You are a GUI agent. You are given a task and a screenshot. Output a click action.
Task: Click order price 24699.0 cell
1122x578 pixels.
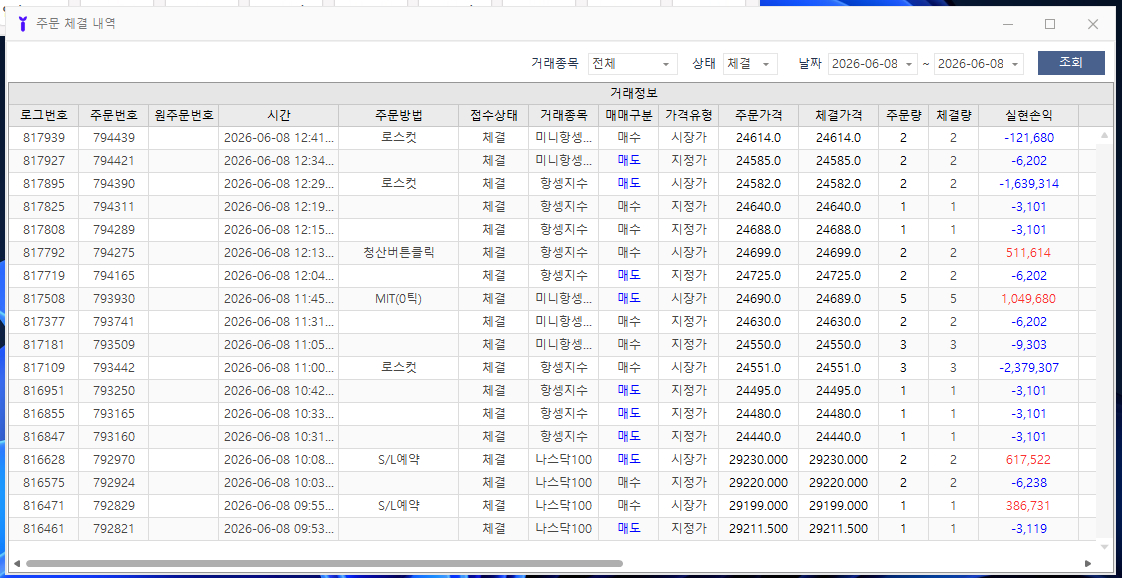[x=758, y=252]
